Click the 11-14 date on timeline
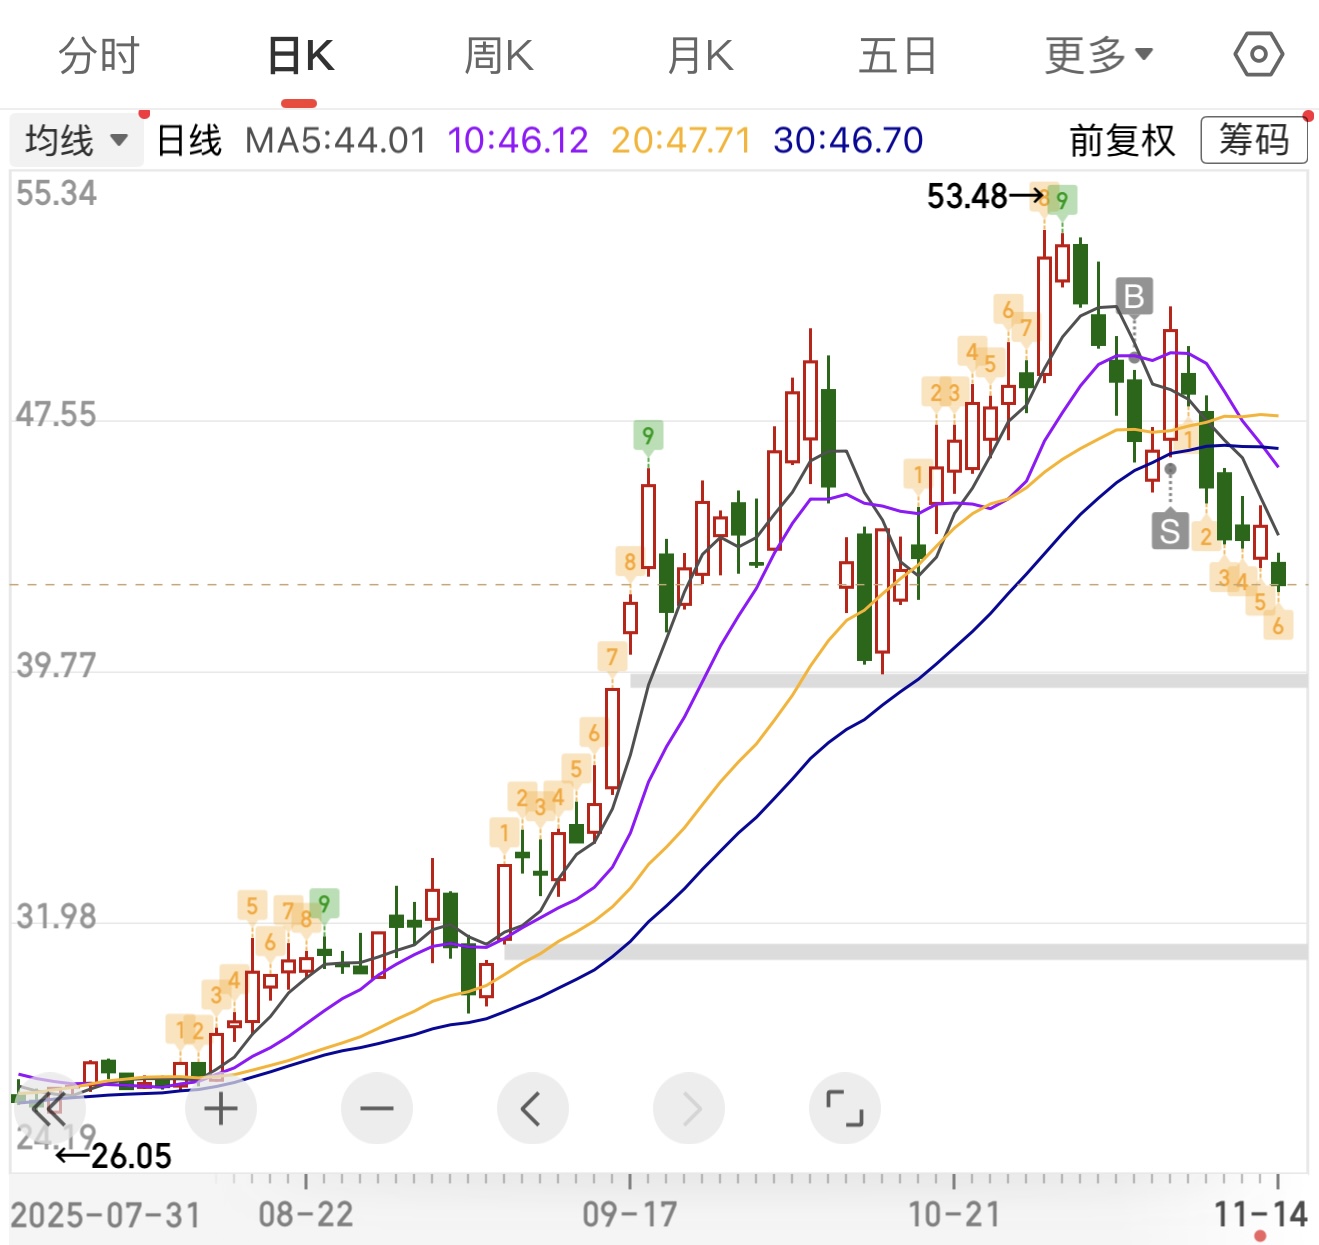The width and height of the screenshot is (1319, 1245). coord(1260,1214)
